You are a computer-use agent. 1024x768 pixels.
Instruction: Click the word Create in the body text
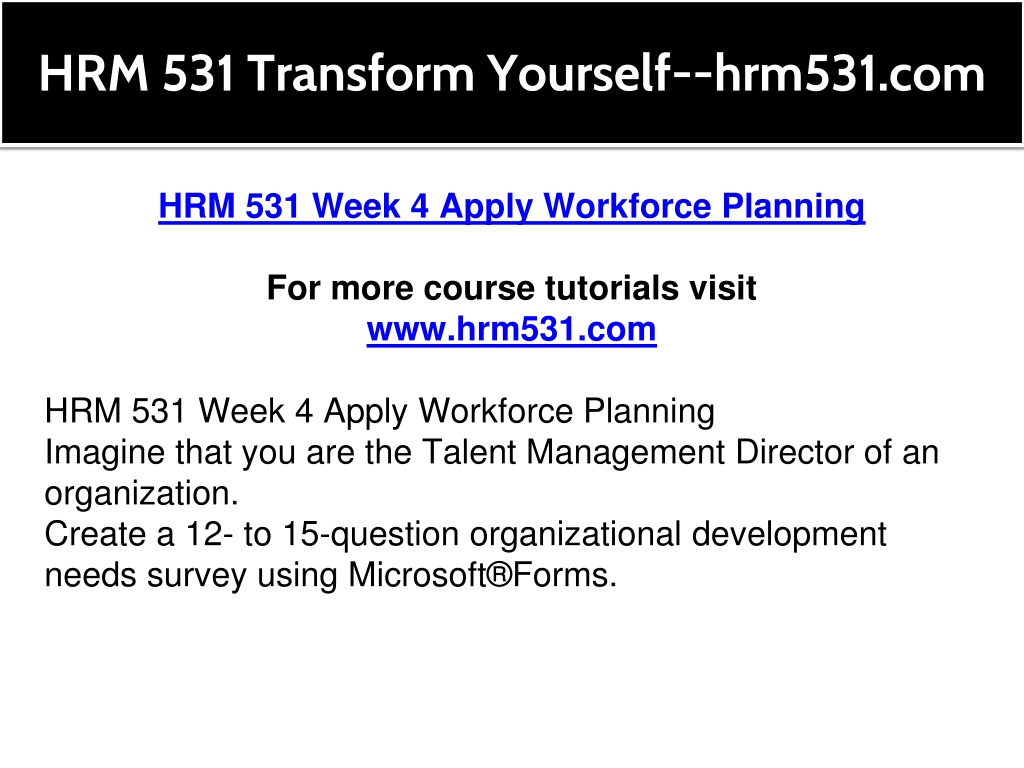pyautogui.click(x=95, y=534)
